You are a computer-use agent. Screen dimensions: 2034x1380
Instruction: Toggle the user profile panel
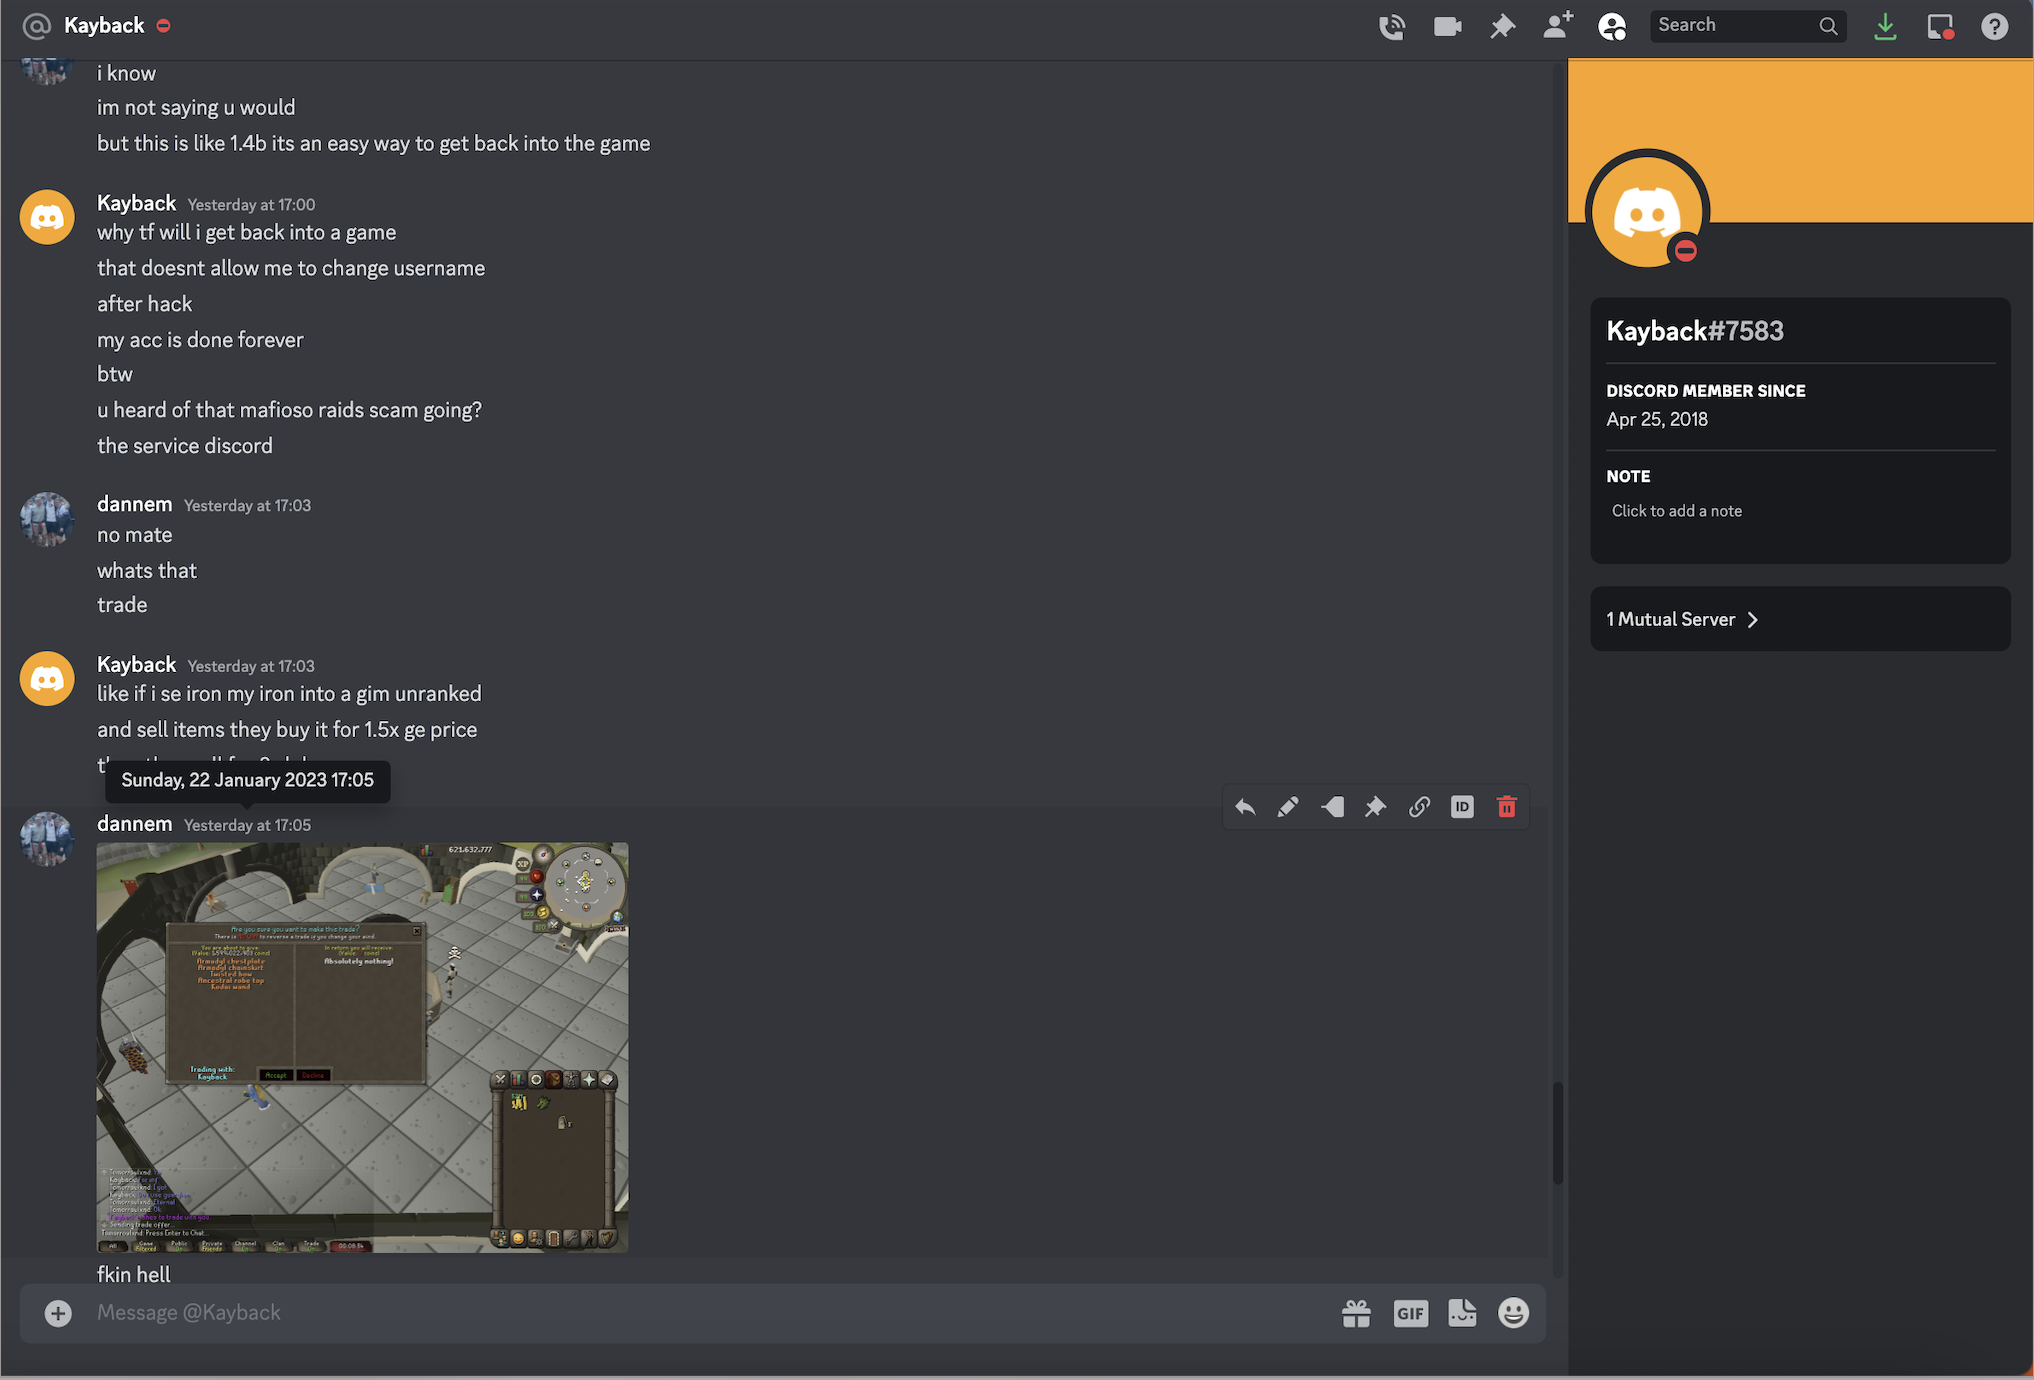(1612, 26)
